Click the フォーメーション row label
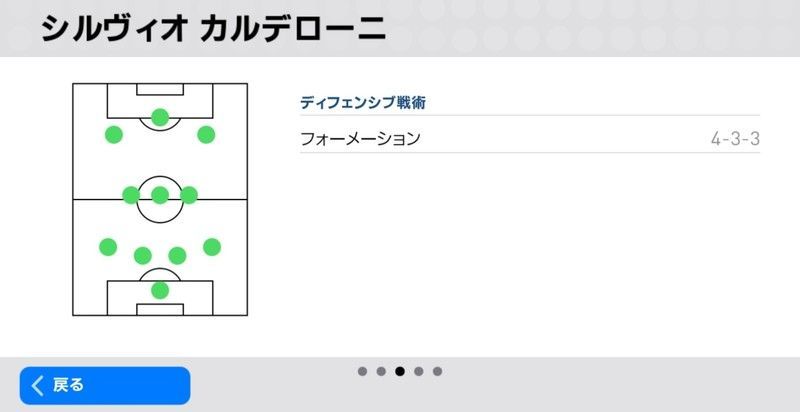This screenshot has width=800, height=412. 360,139
